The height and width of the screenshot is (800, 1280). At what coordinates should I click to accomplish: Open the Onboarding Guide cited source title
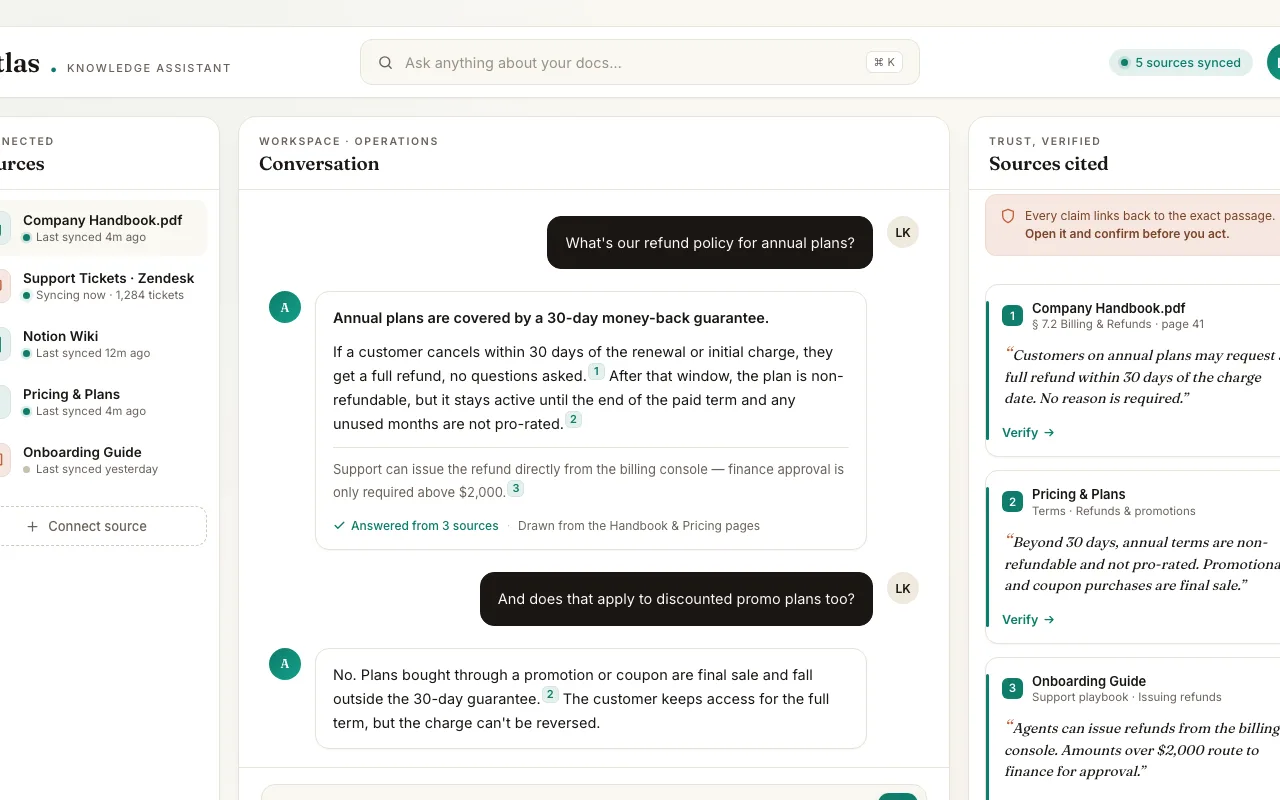coord(1089,681)
